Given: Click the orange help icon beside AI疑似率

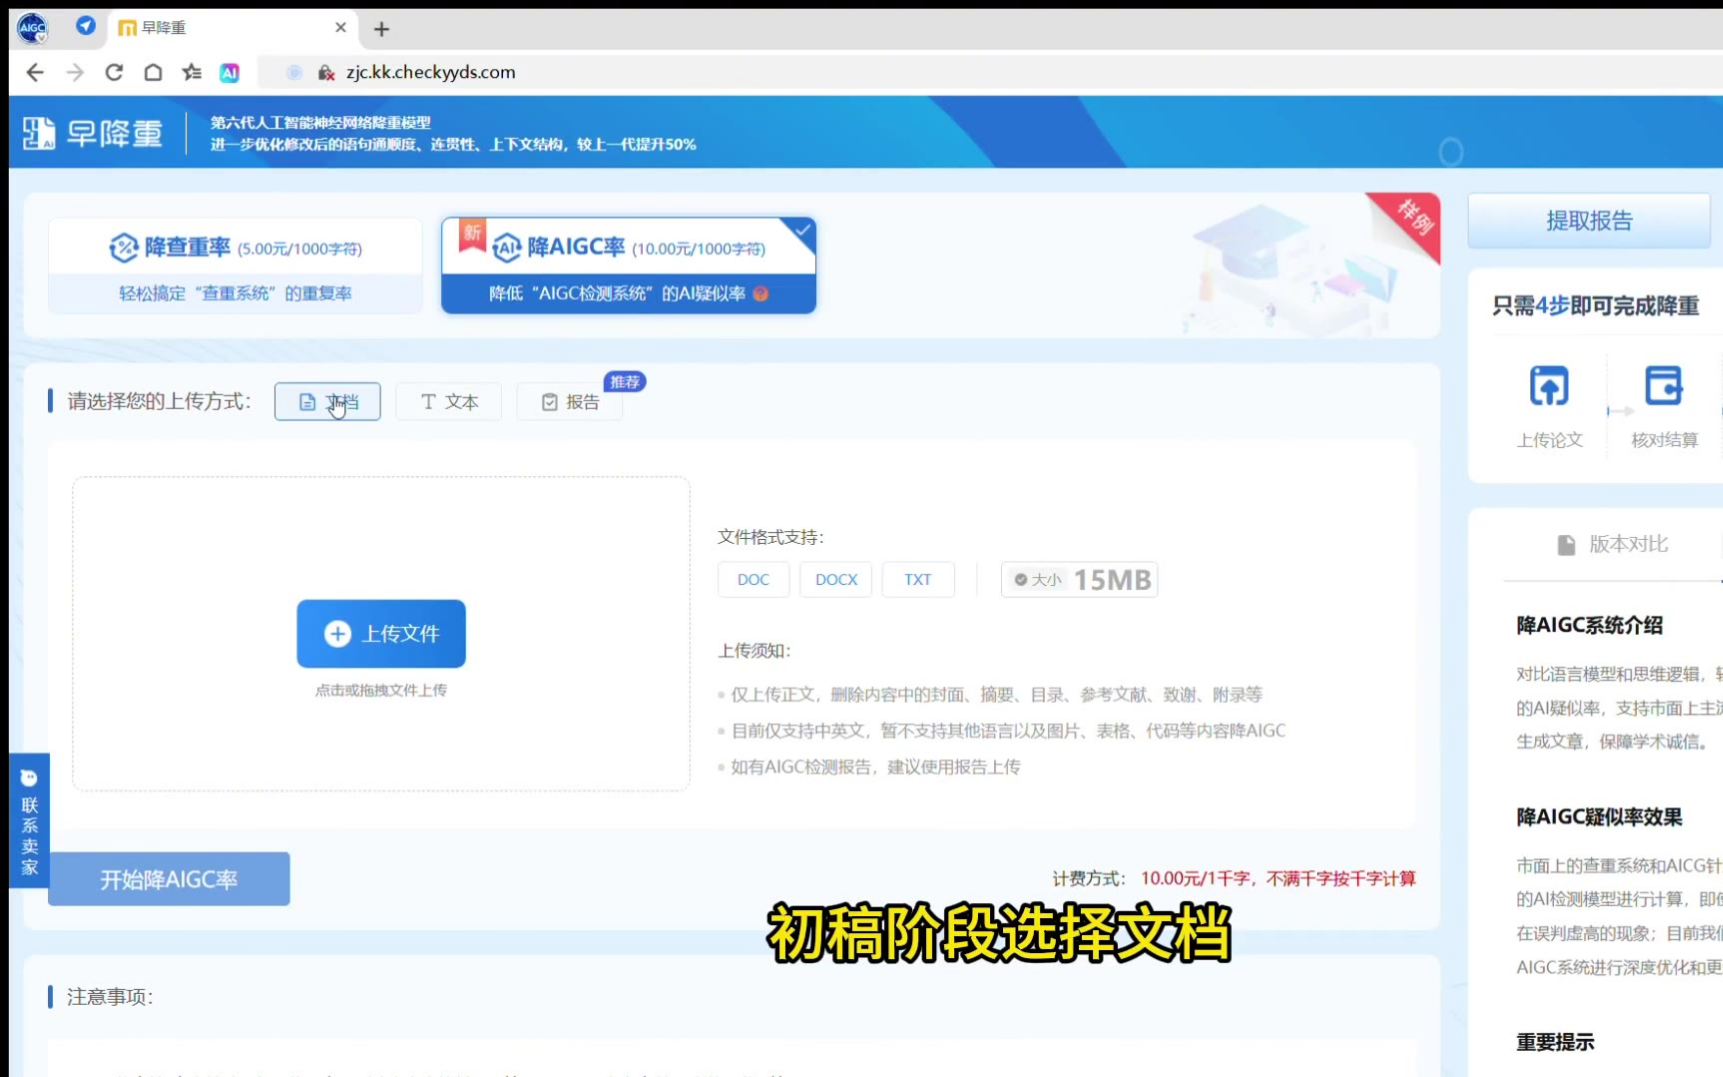Looking at the screenshot, I should (x=761, y=294).
